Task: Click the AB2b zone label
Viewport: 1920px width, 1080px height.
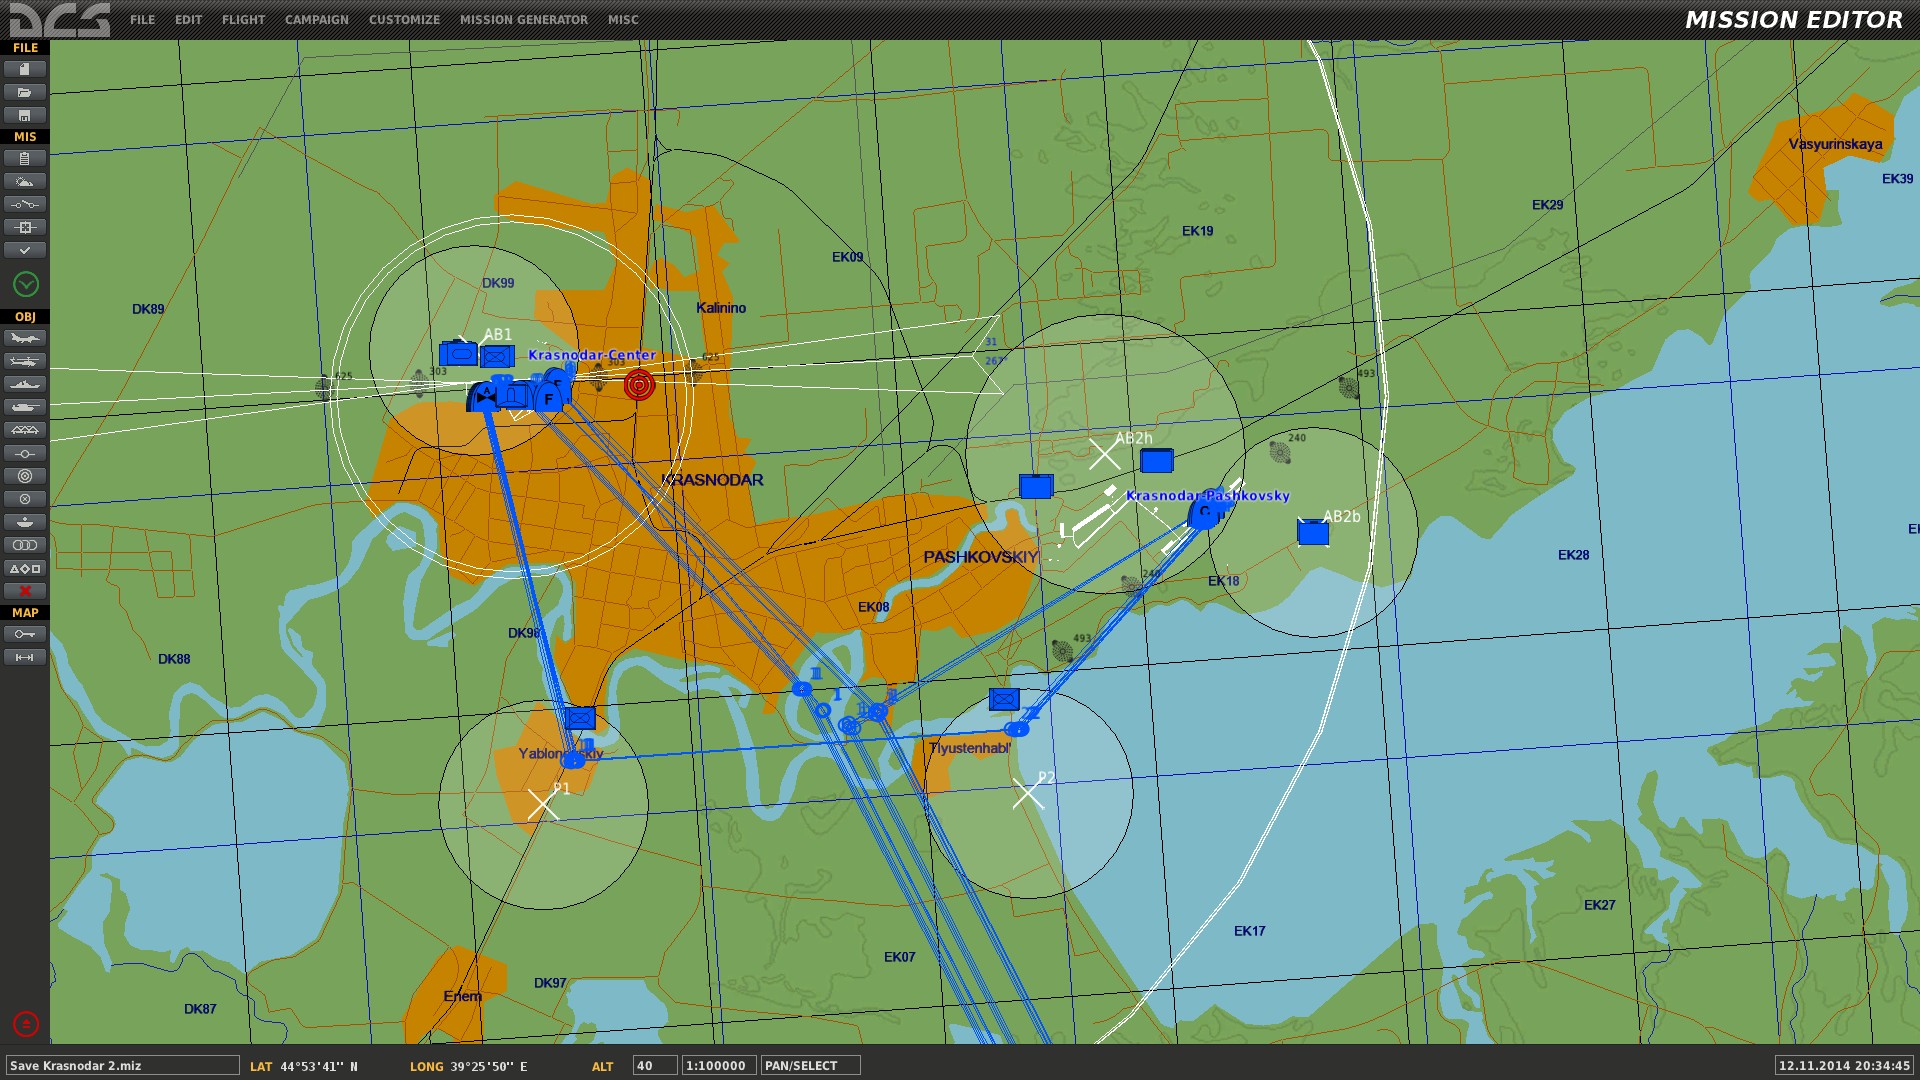Action: pyautogui.click(x=1341, y=517)
